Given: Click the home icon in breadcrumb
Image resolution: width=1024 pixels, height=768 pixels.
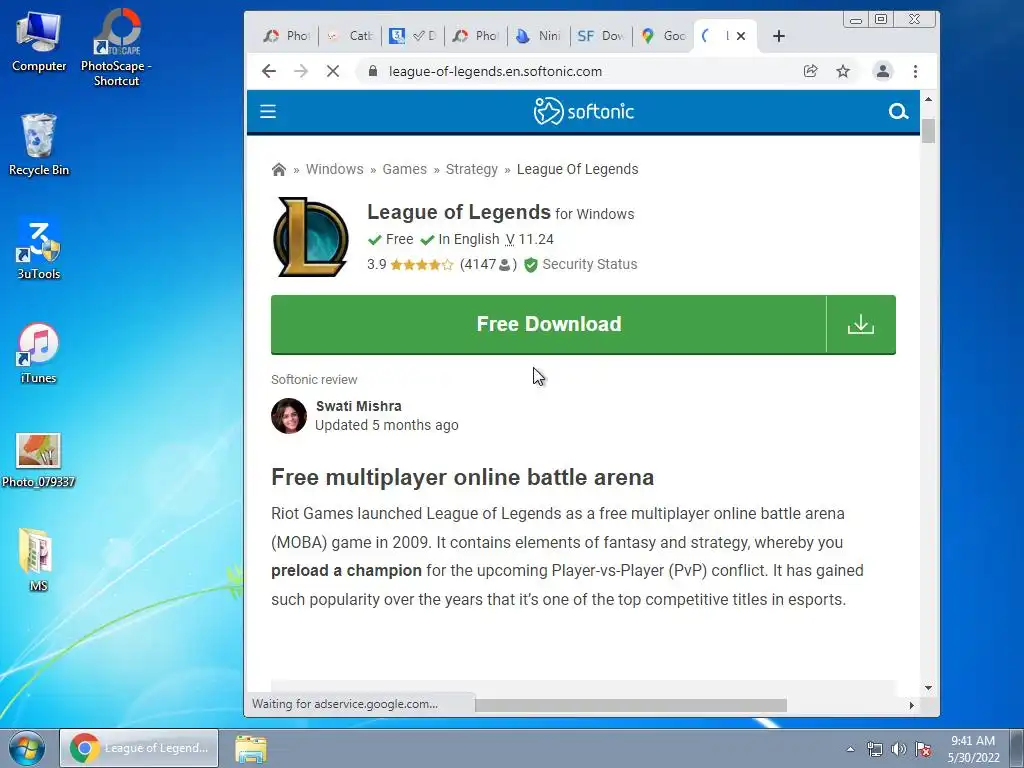Looking at the screenshot, I should (279, 170).
